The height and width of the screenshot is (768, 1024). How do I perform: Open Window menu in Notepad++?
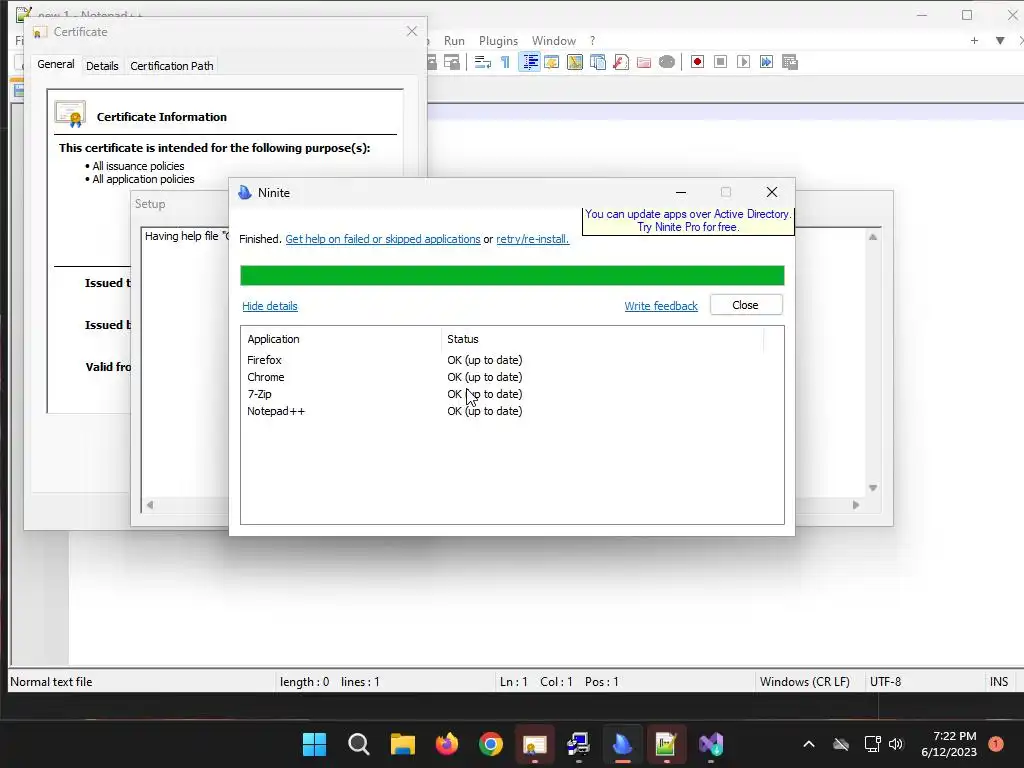(x=554, y=40)
